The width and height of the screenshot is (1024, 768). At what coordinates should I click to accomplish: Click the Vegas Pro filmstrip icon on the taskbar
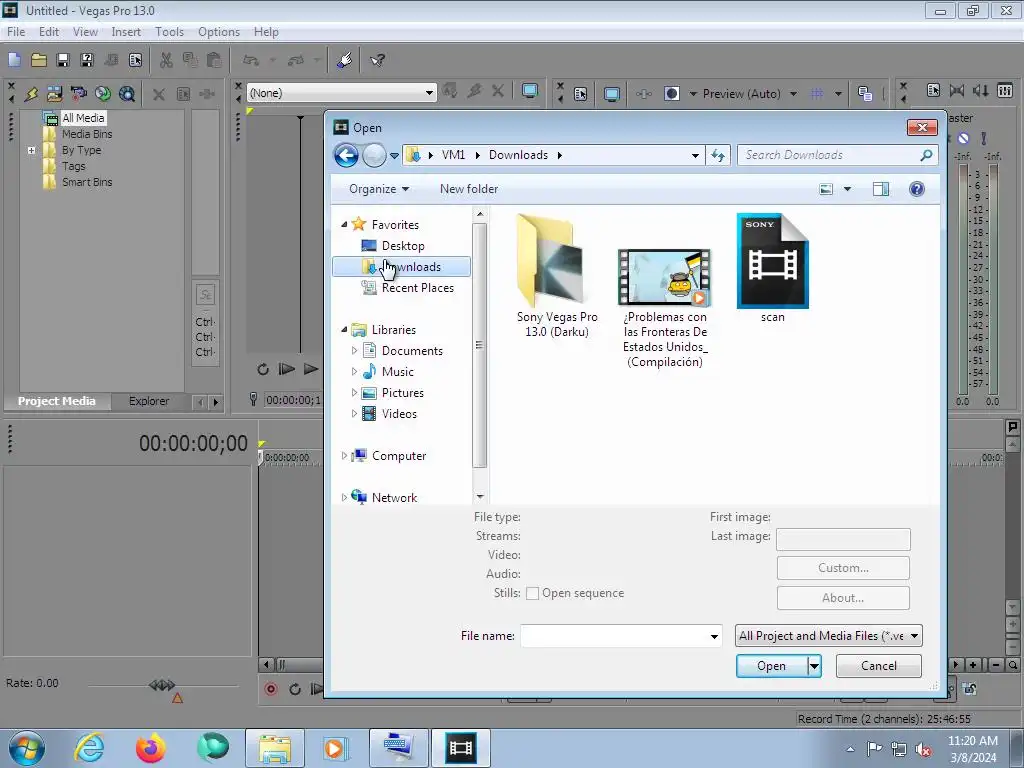tap(461, 748)
